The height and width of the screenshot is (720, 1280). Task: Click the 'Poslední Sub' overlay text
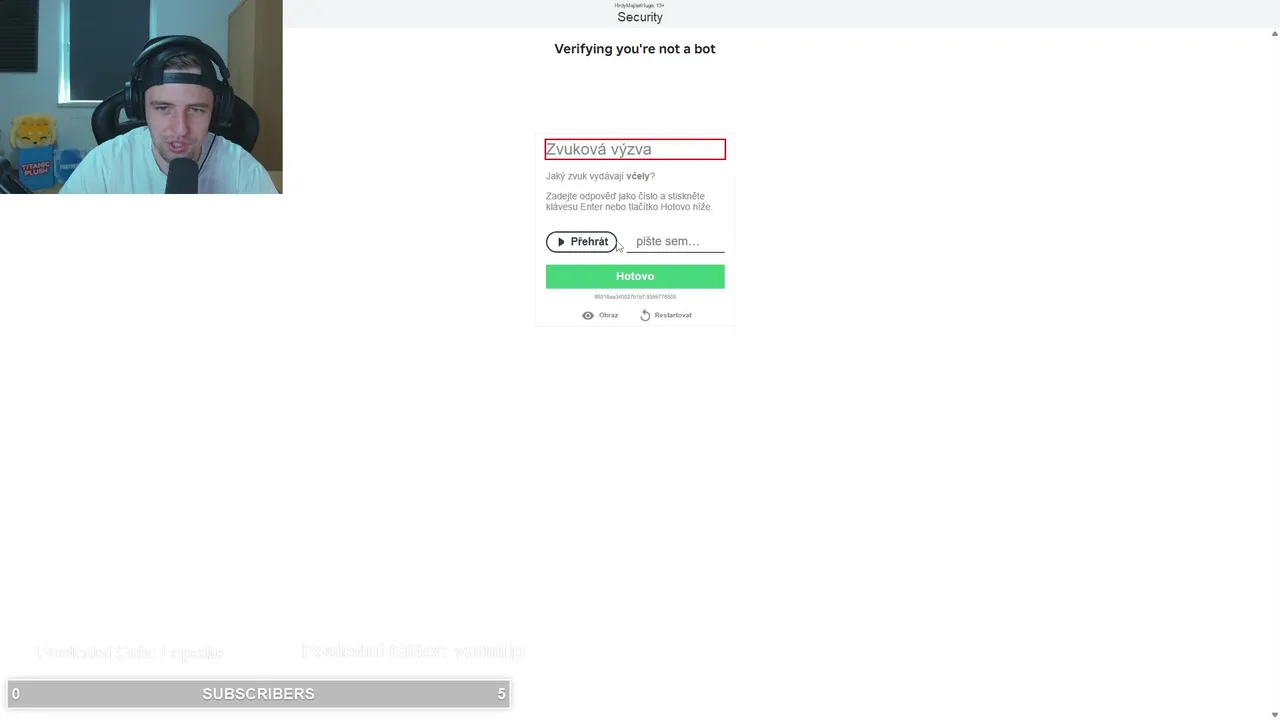coord(130,652)
